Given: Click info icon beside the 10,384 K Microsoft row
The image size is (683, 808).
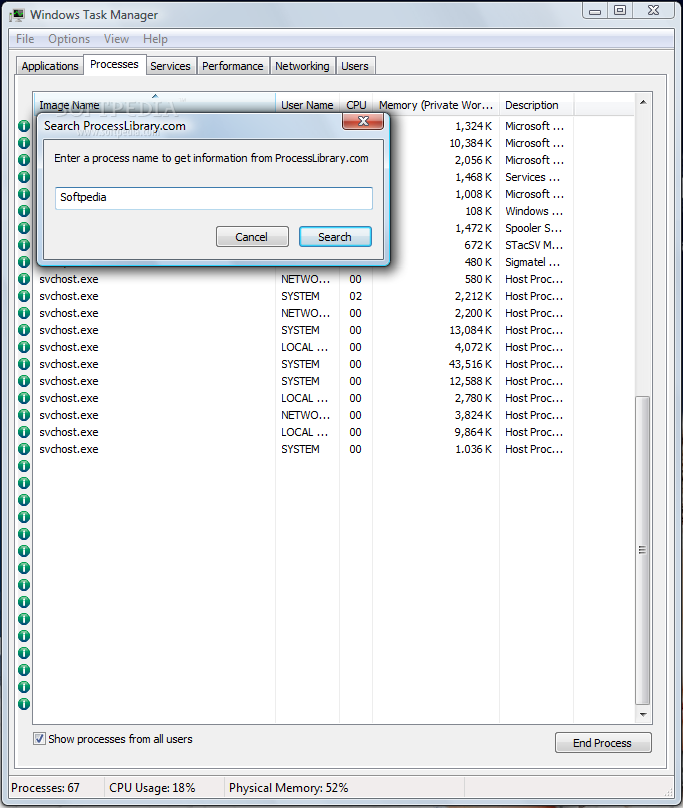Looking at the screenshot, I should coord(24,143).
